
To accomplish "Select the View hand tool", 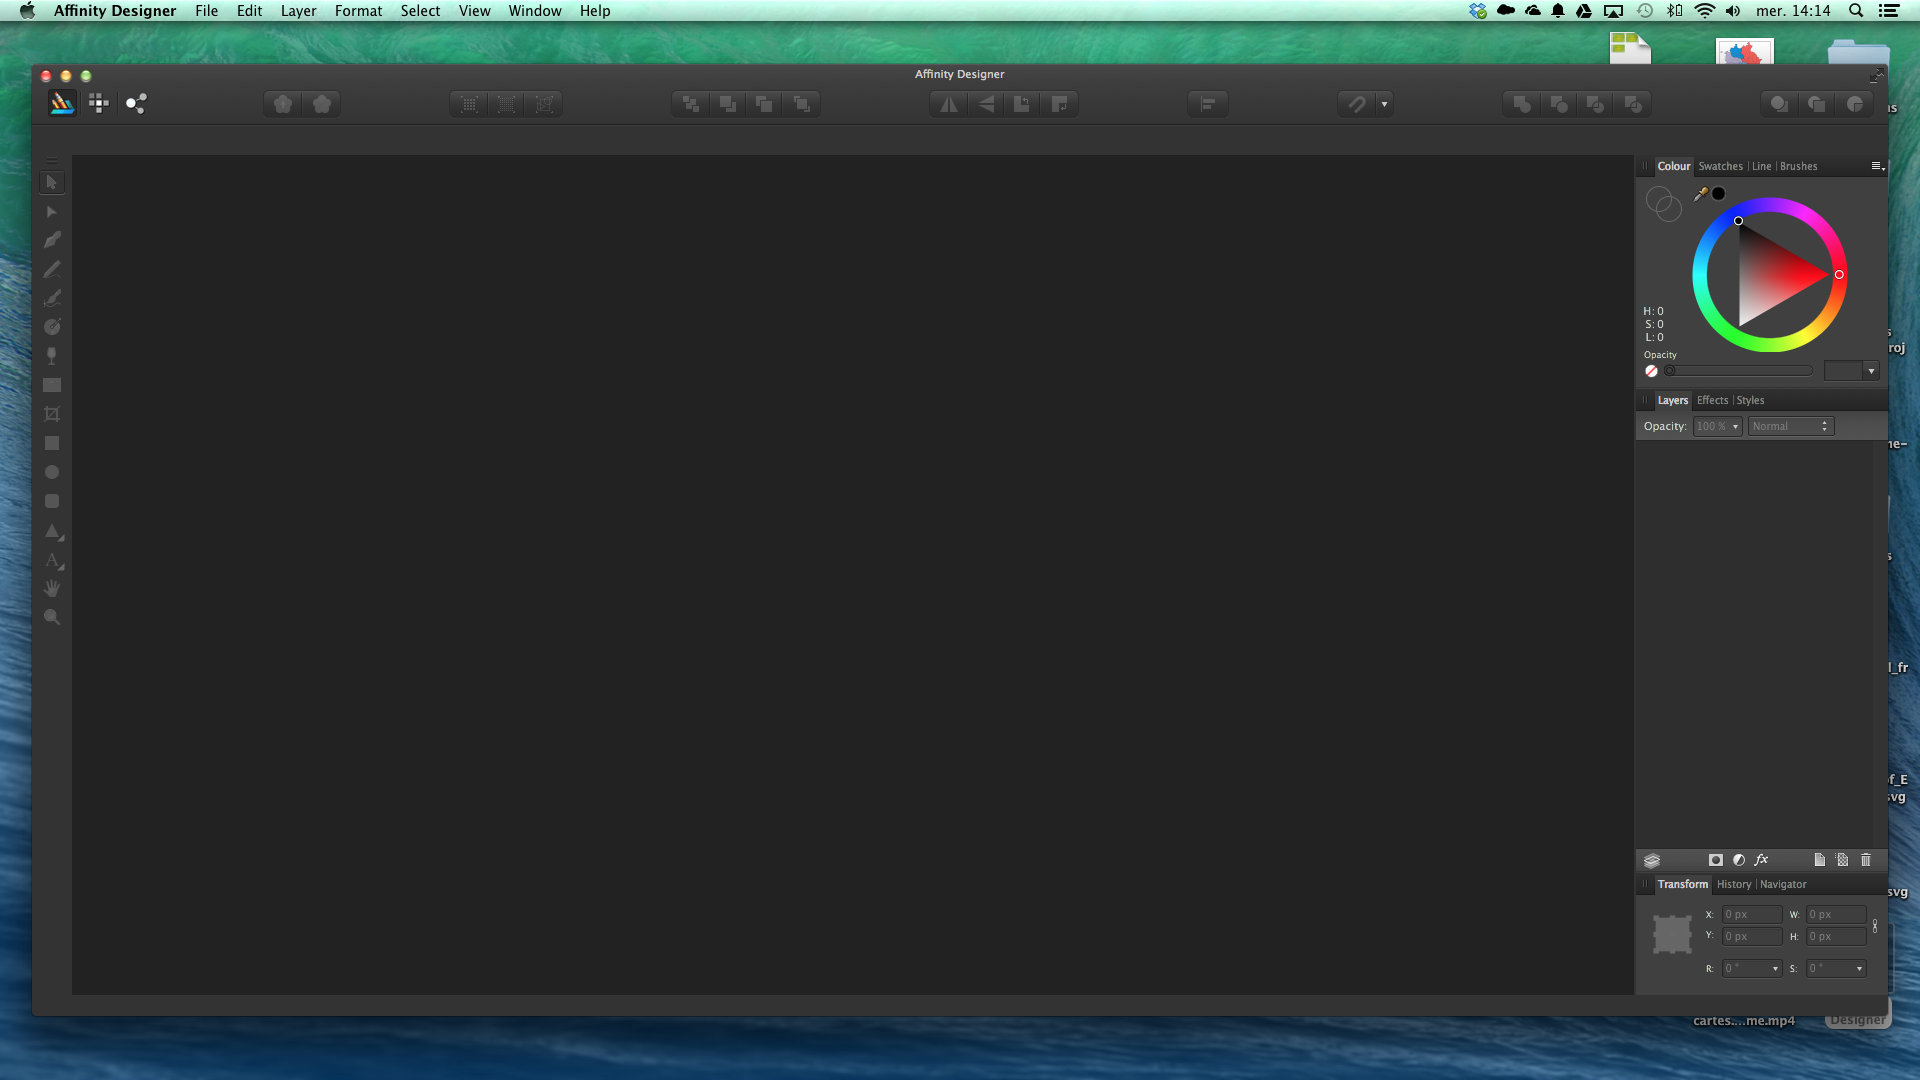I will [x=52, y=588].
